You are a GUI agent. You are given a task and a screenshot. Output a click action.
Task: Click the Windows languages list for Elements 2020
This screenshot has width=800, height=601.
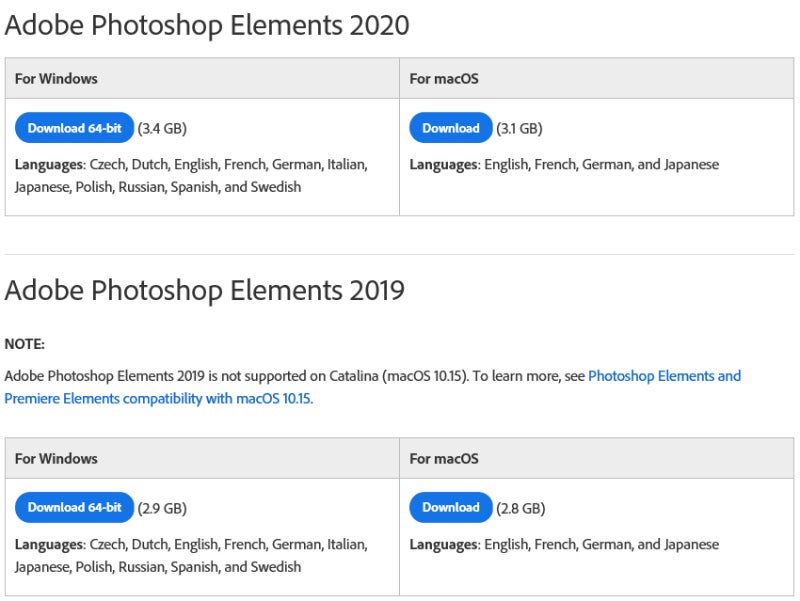[x=190, y=175]
